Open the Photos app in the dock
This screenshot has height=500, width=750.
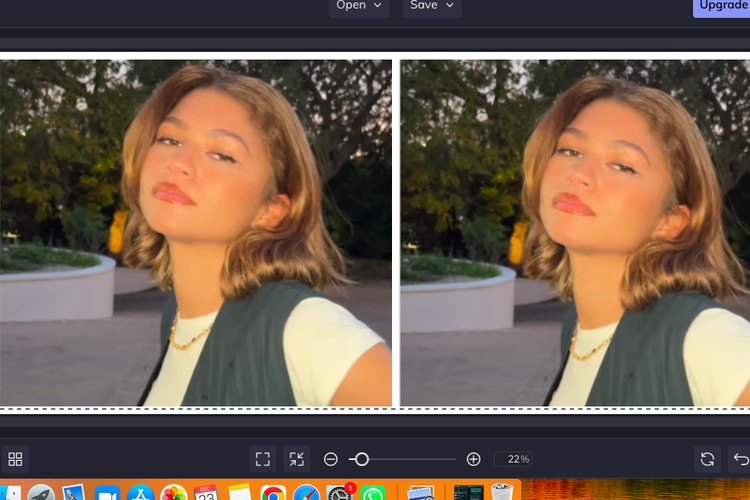click(173, 492)
